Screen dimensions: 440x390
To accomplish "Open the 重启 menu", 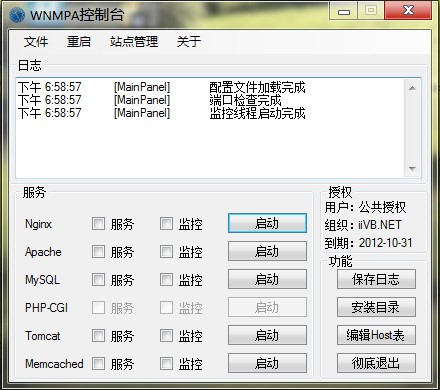I will tap(79, 42).
